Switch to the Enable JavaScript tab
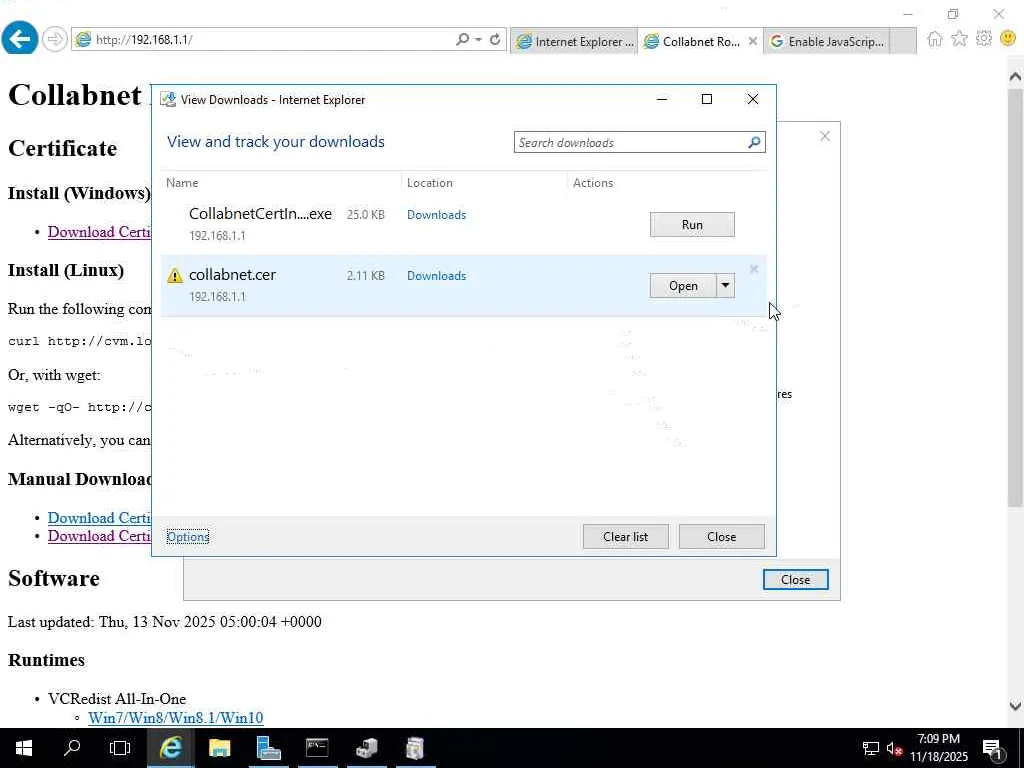1024x768 pixels. click(x=827, y=41)
